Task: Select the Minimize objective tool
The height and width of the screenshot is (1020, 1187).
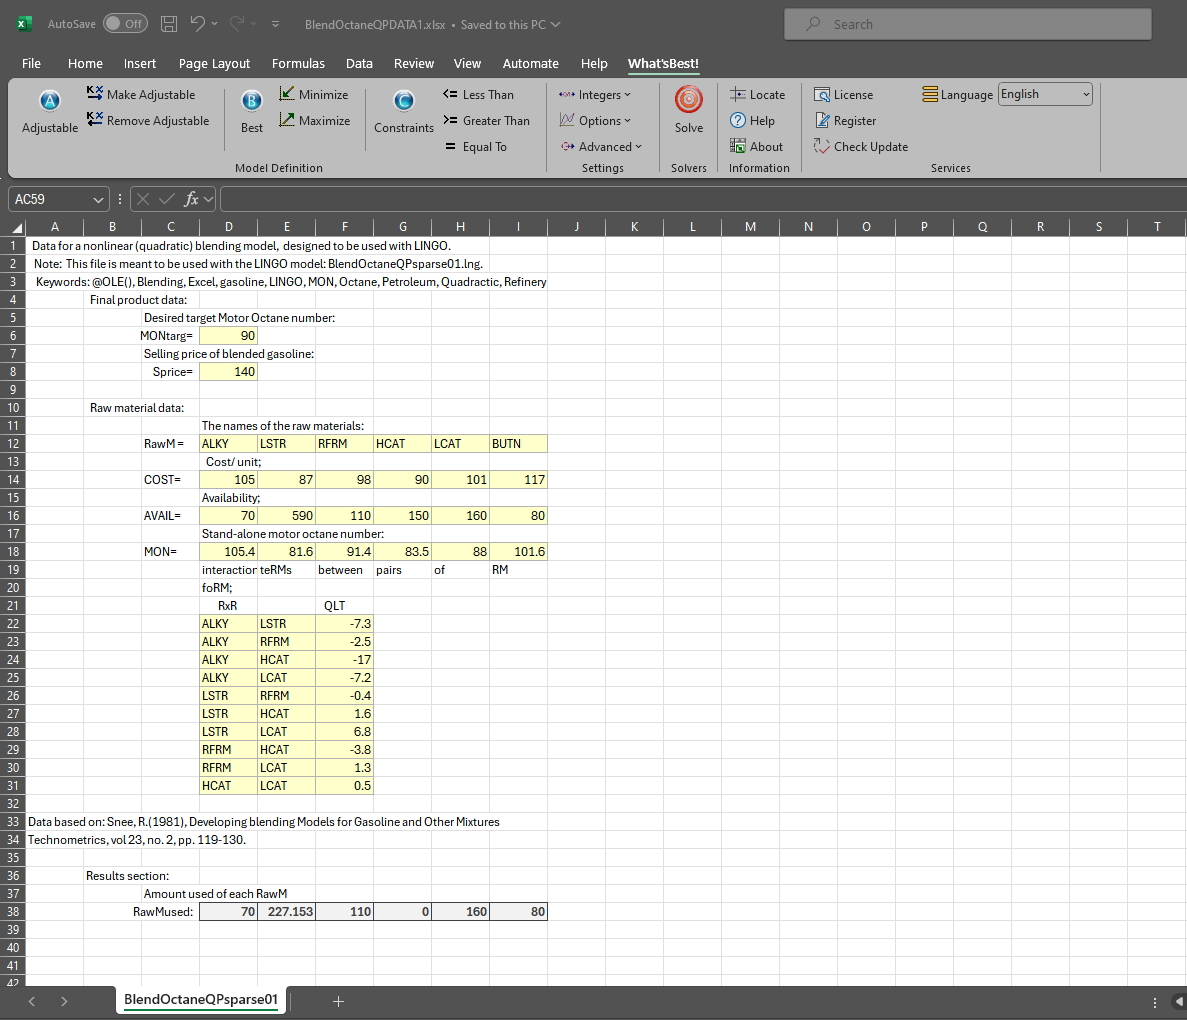Action: pos(313,95)
